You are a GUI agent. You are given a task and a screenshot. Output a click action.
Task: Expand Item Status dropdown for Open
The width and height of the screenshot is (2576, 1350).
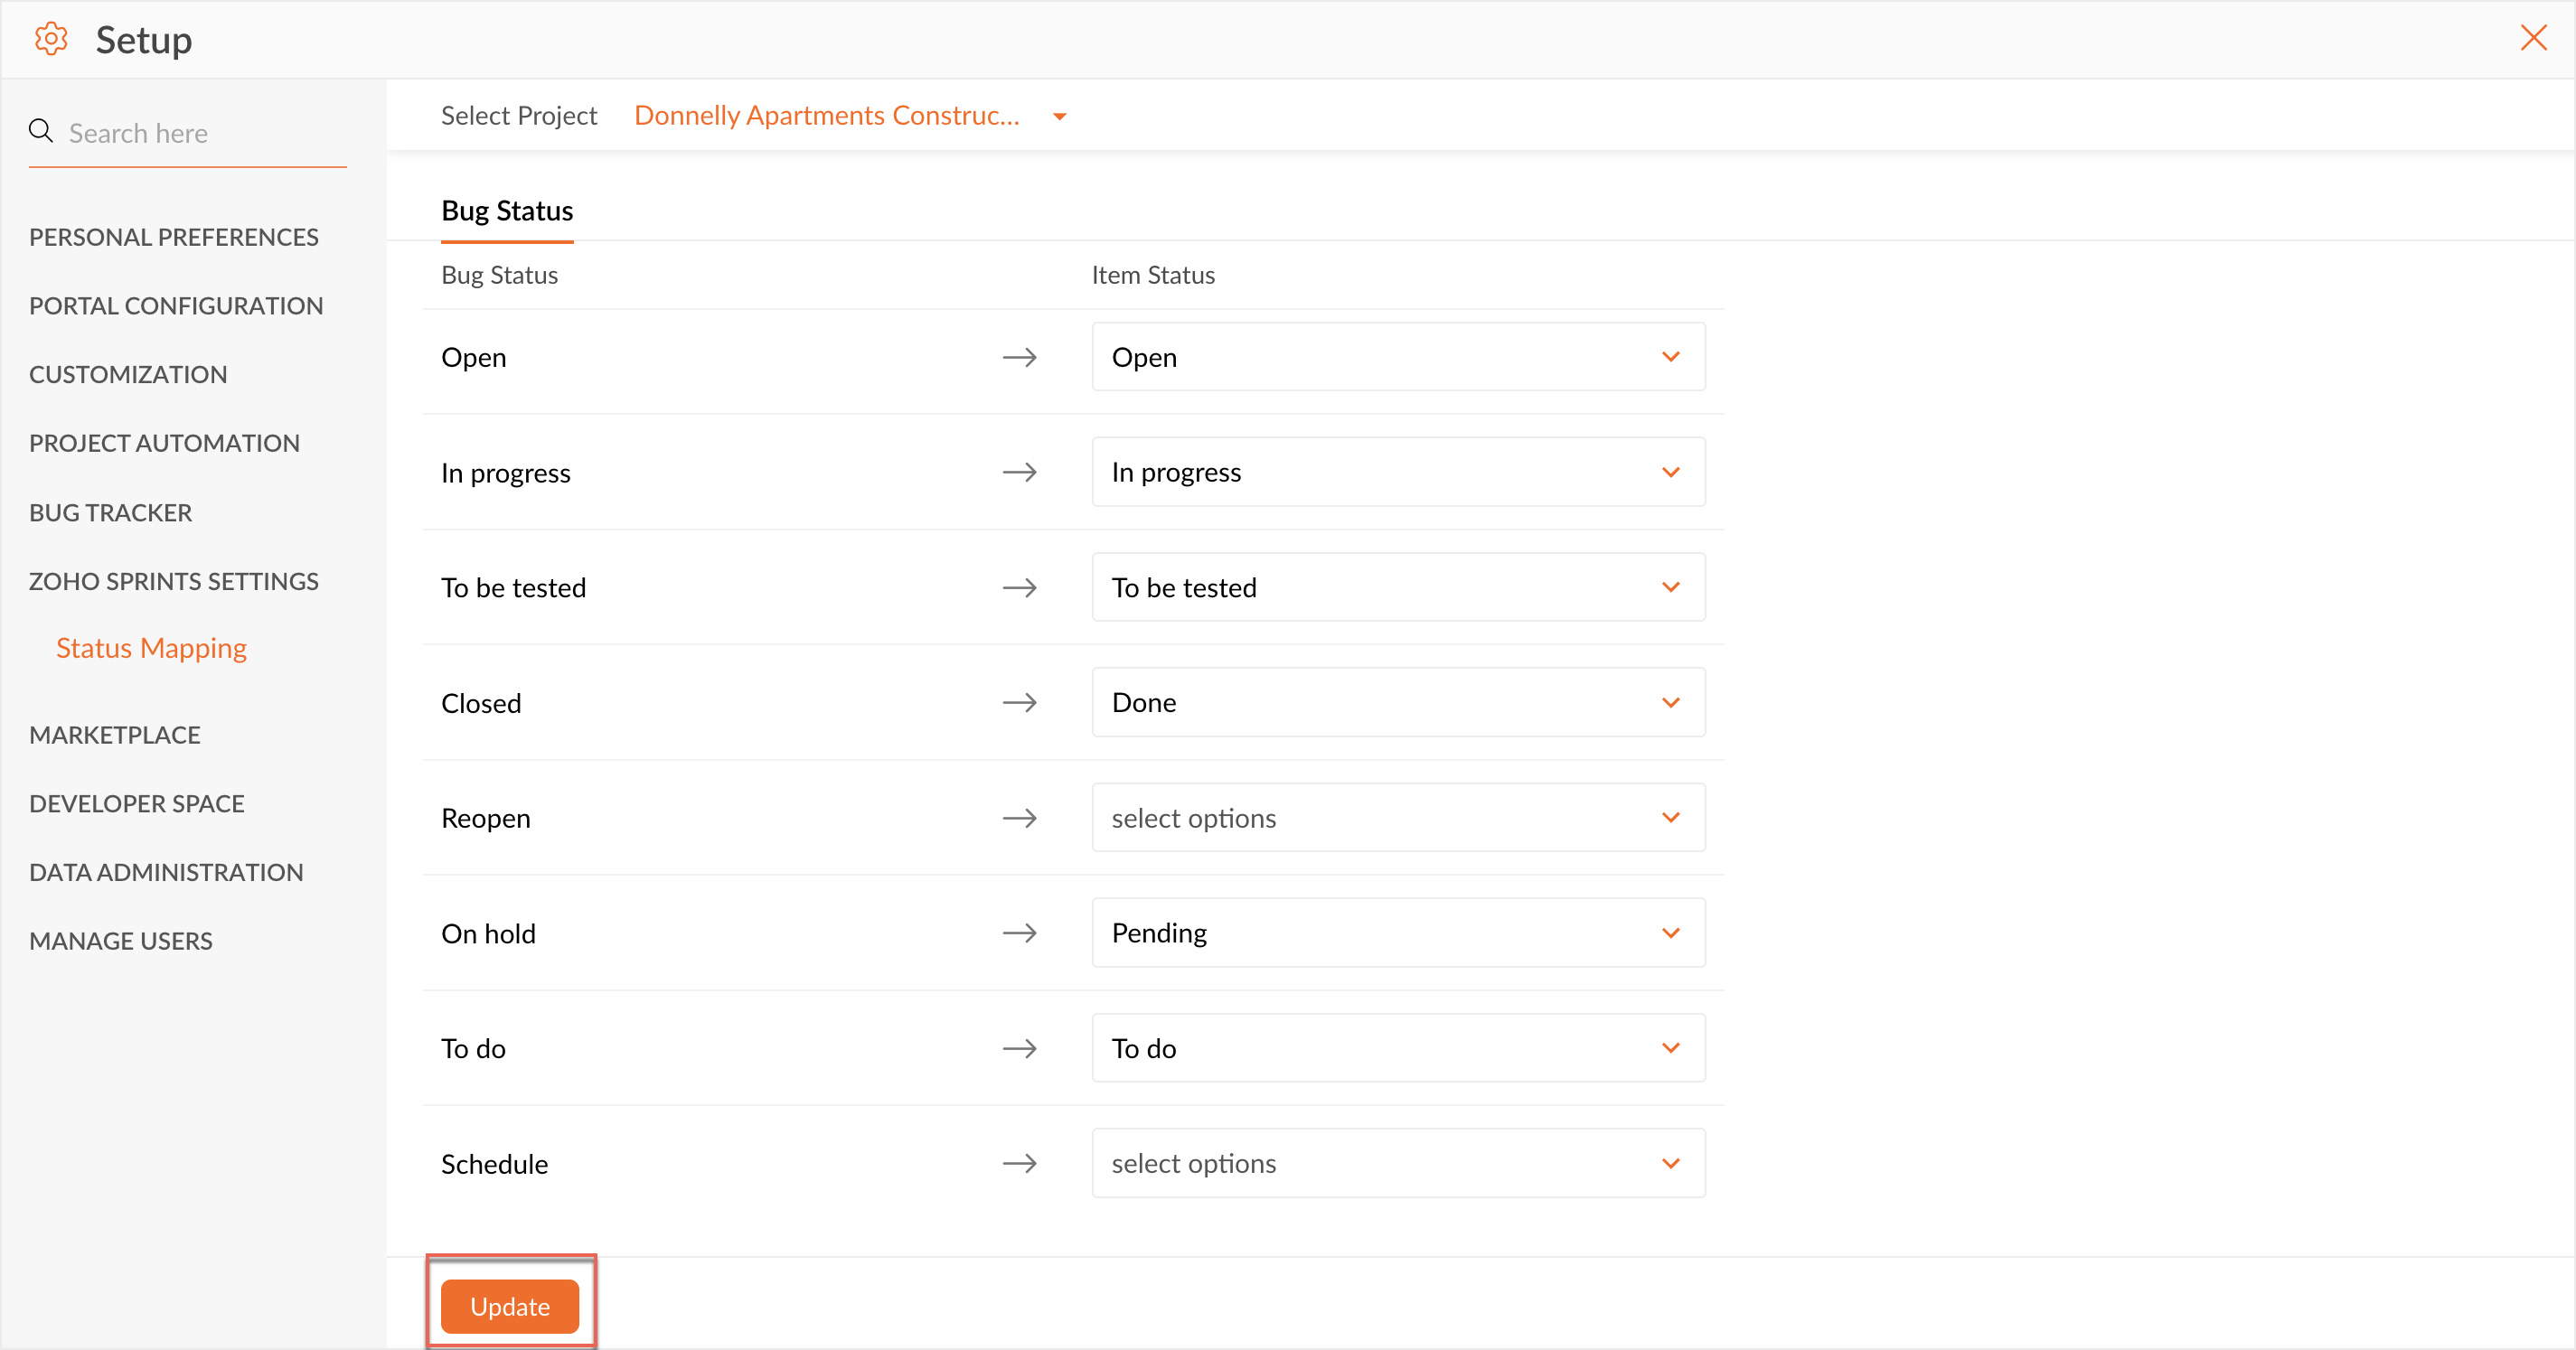tap(1397, 357)
